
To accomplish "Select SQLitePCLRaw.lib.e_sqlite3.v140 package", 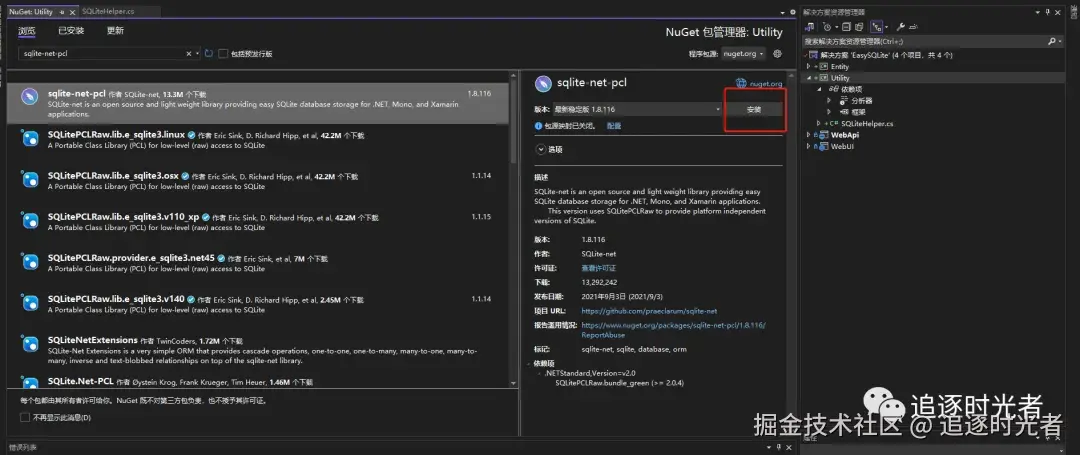I will click(258, 304).
